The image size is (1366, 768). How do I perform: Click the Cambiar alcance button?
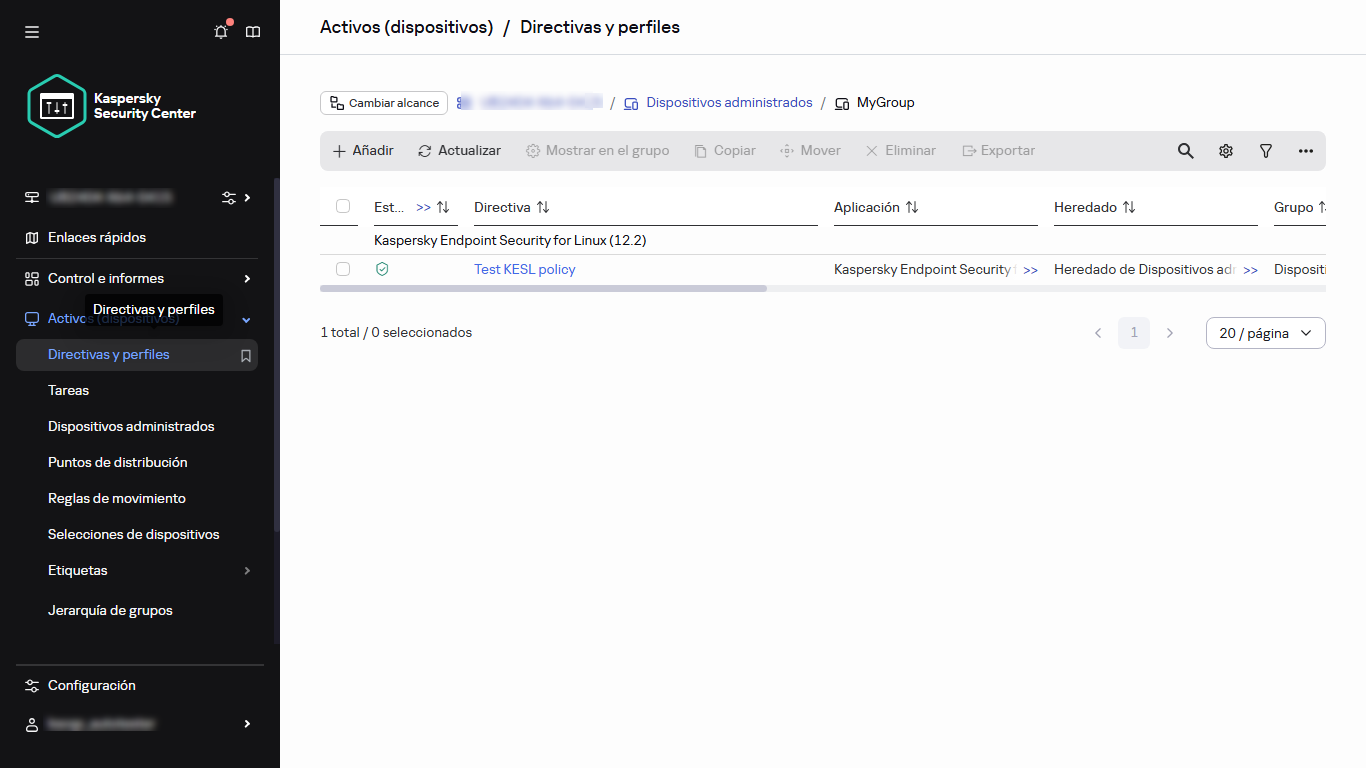[x=383, y=102]
